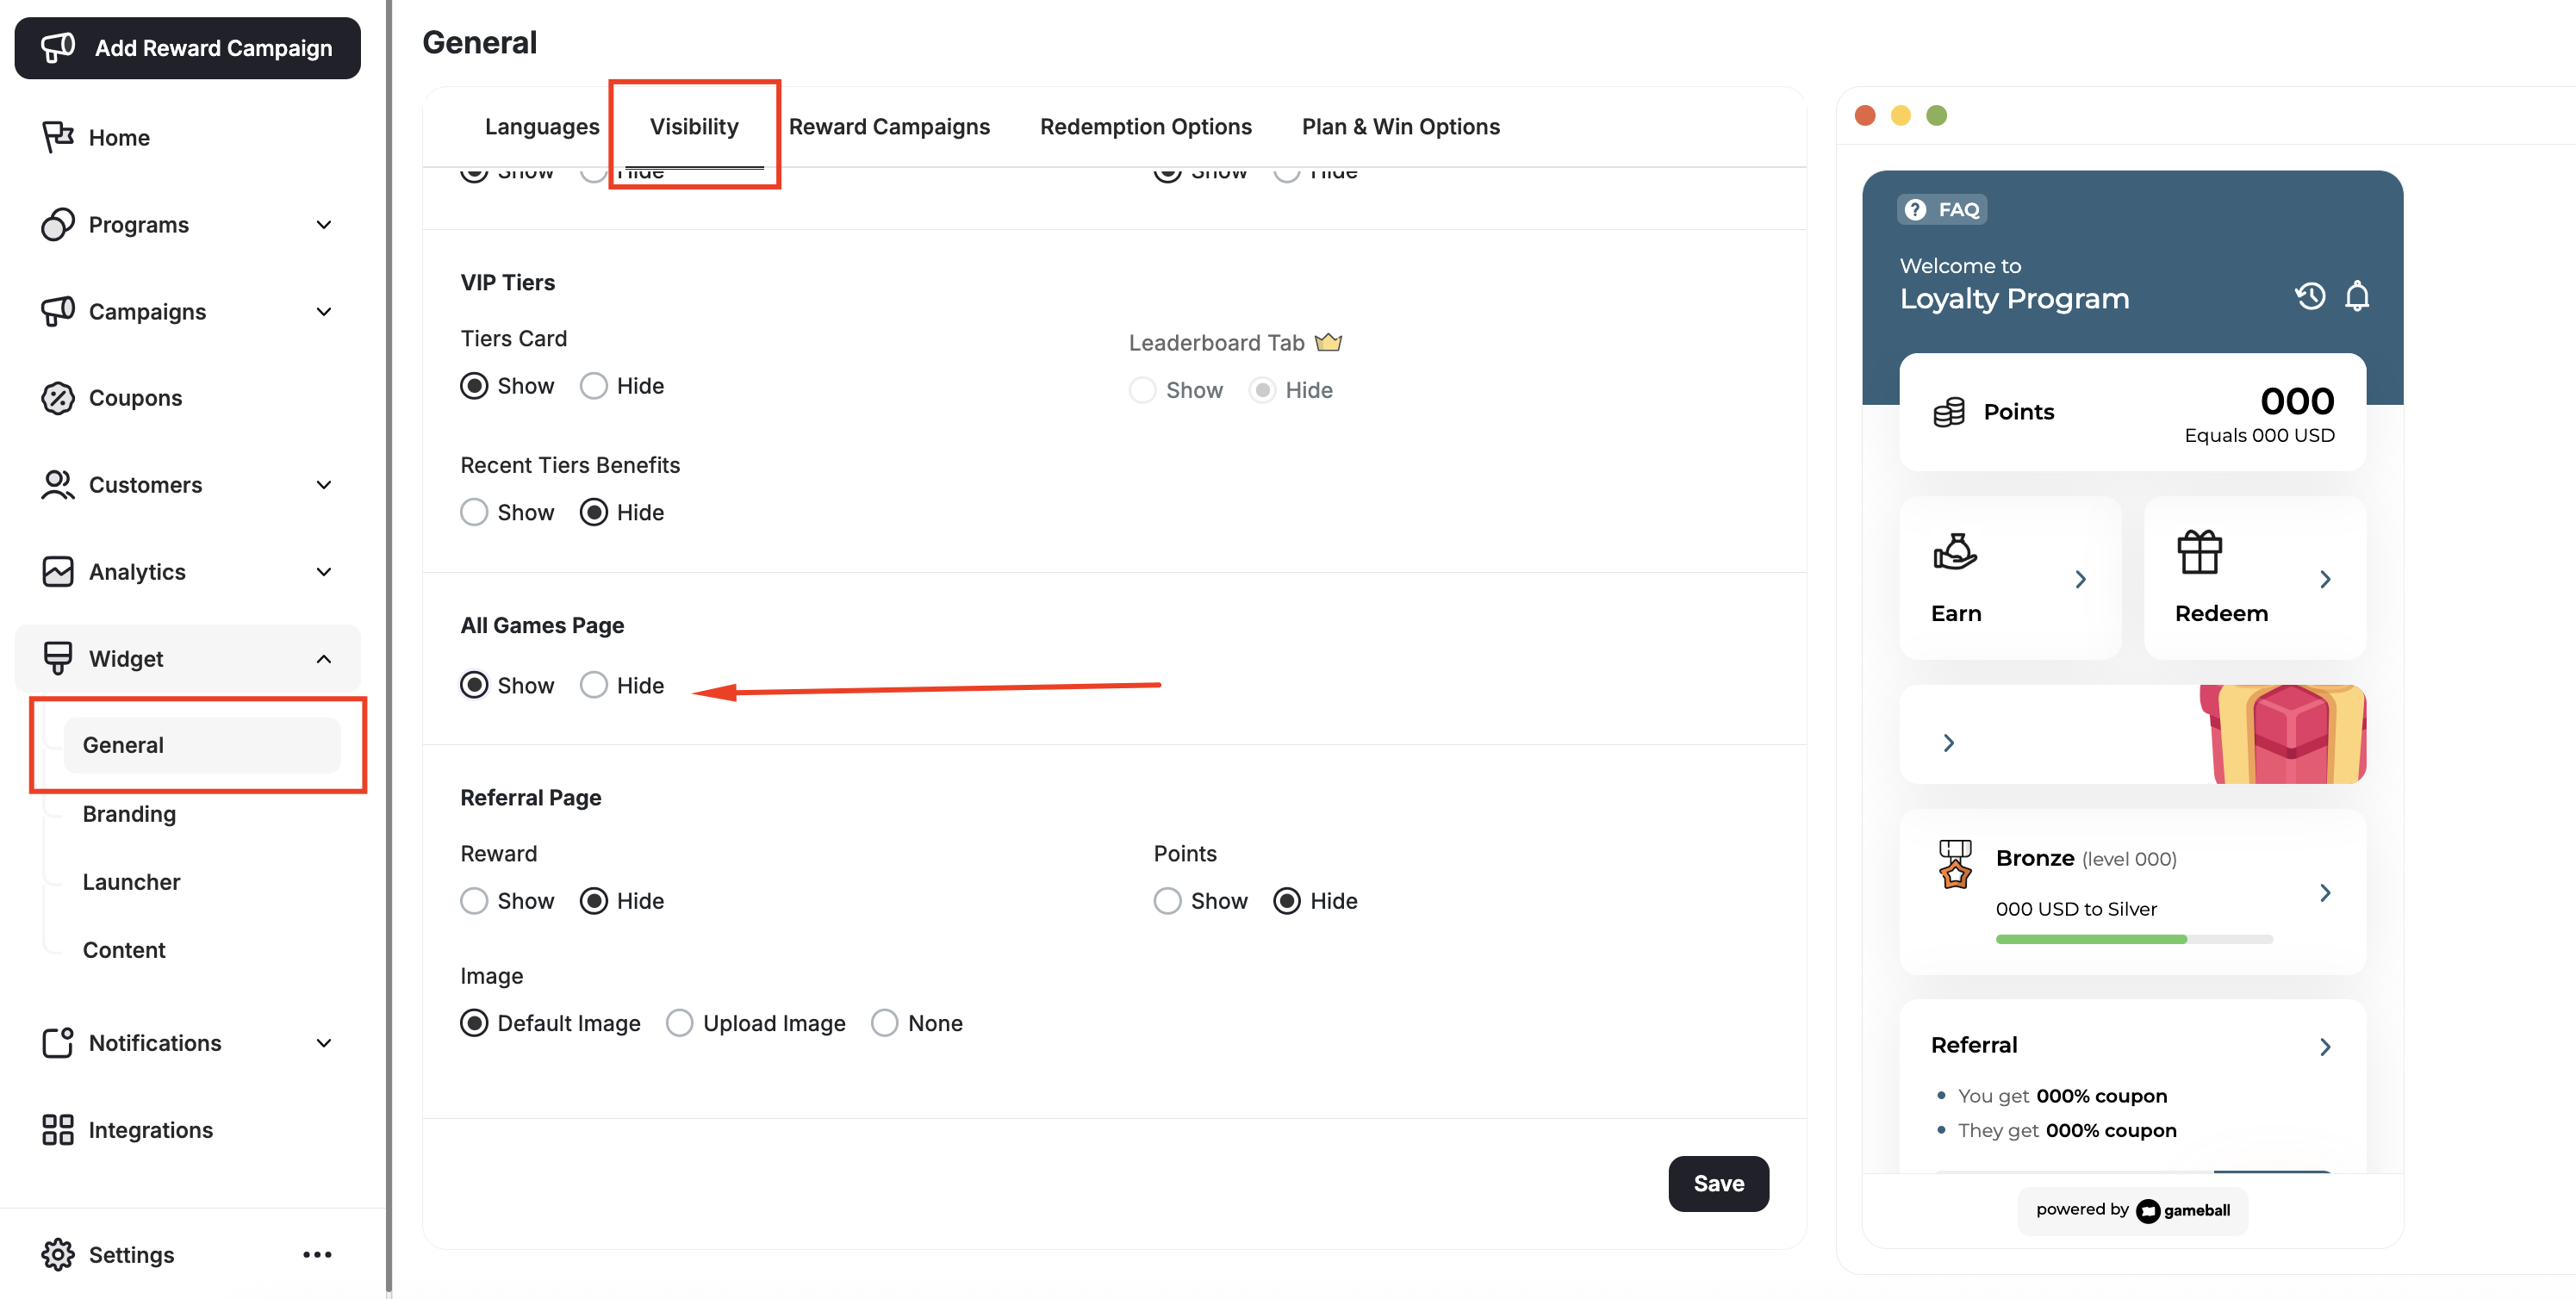2576x1299 pixels.
Task: Open the Plan & Win Options tab
Action: (x=1400, y=126)
